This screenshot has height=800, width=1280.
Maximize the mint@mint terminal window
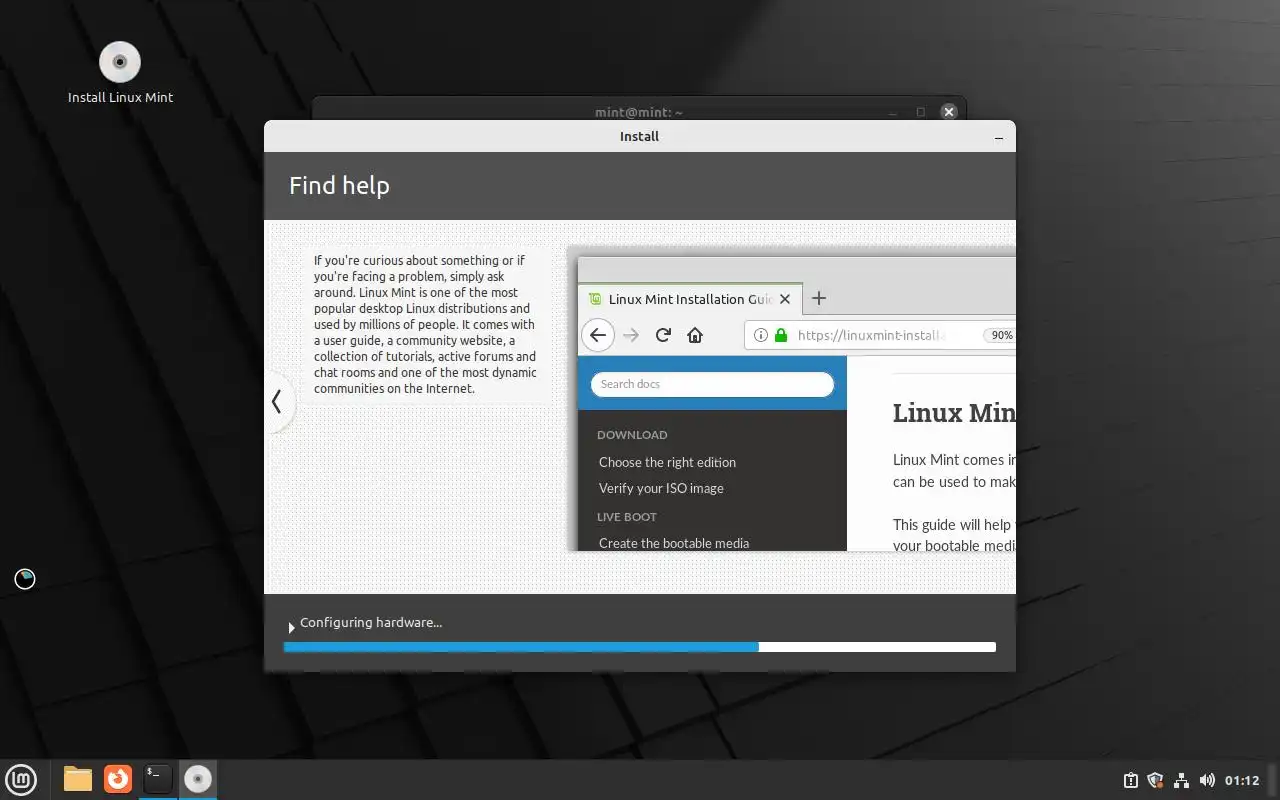coord(921,112)
